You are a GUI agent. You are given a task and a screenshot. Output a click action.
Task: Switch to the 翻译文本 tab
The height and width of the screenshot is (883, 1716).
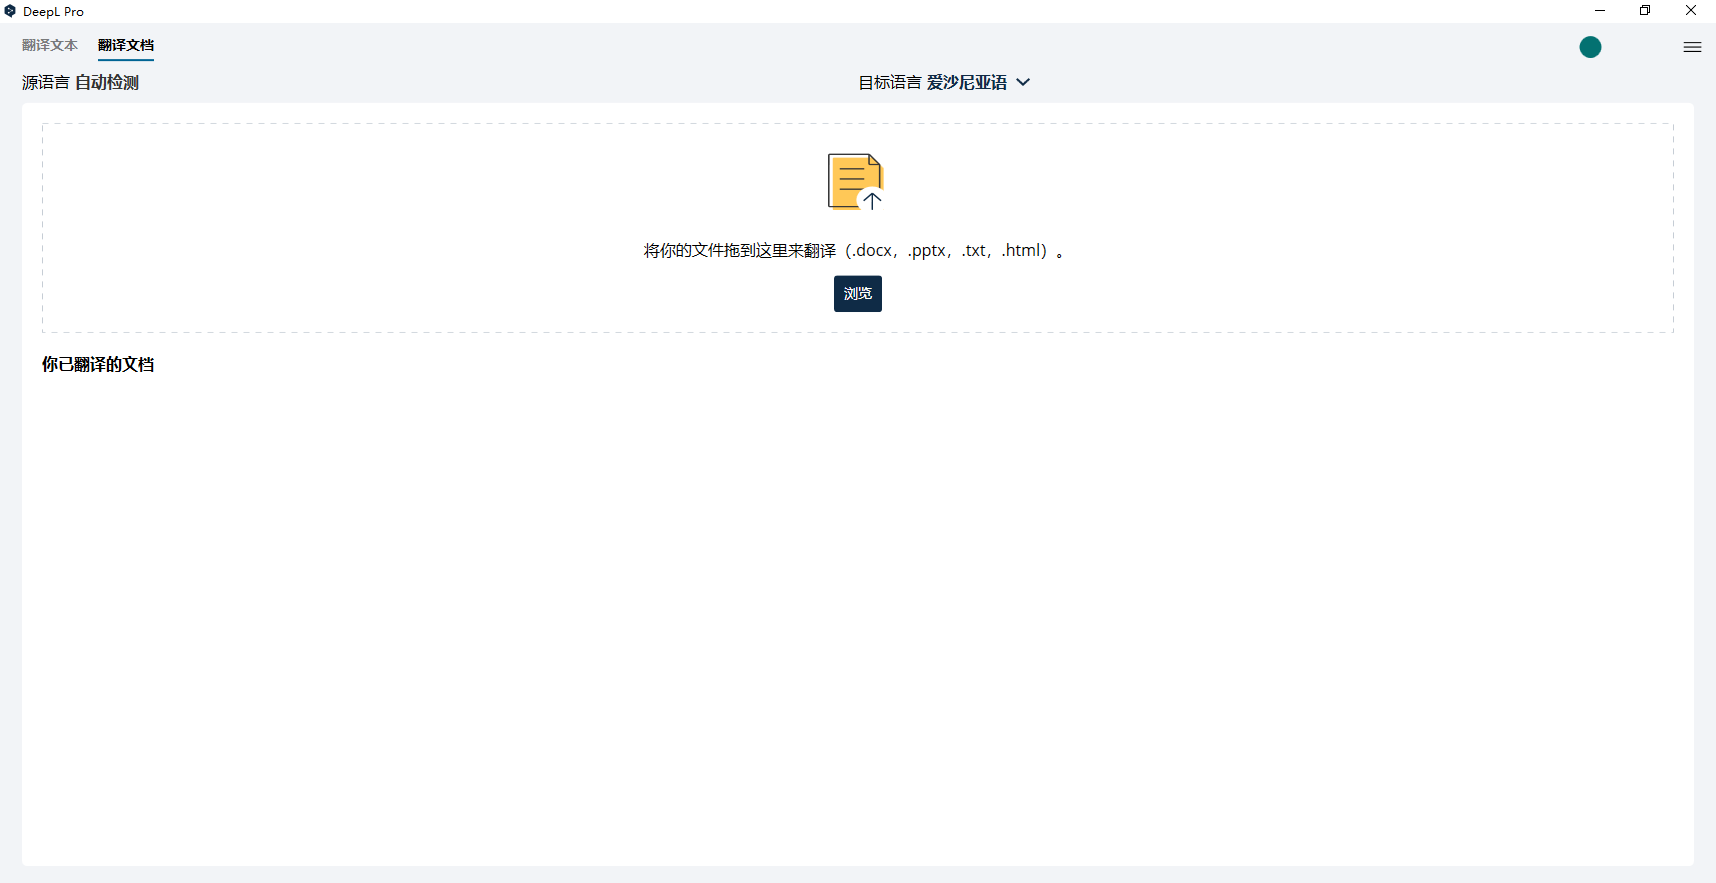click(50, 45)
